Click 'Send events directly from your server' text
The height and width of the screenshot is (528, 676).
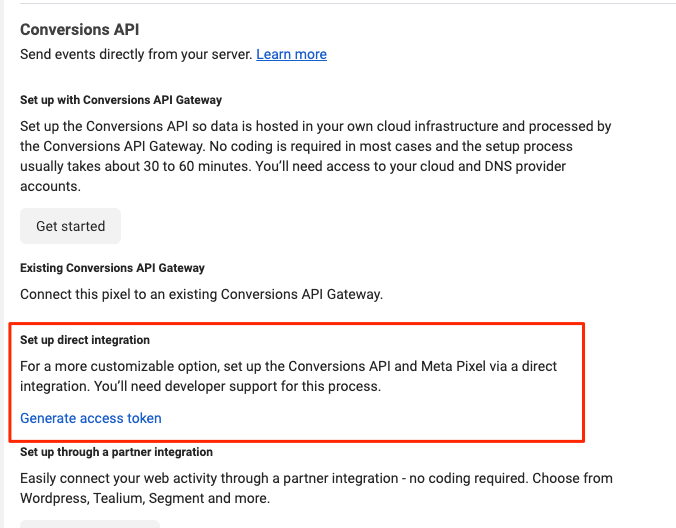click(x=136, y=54)
